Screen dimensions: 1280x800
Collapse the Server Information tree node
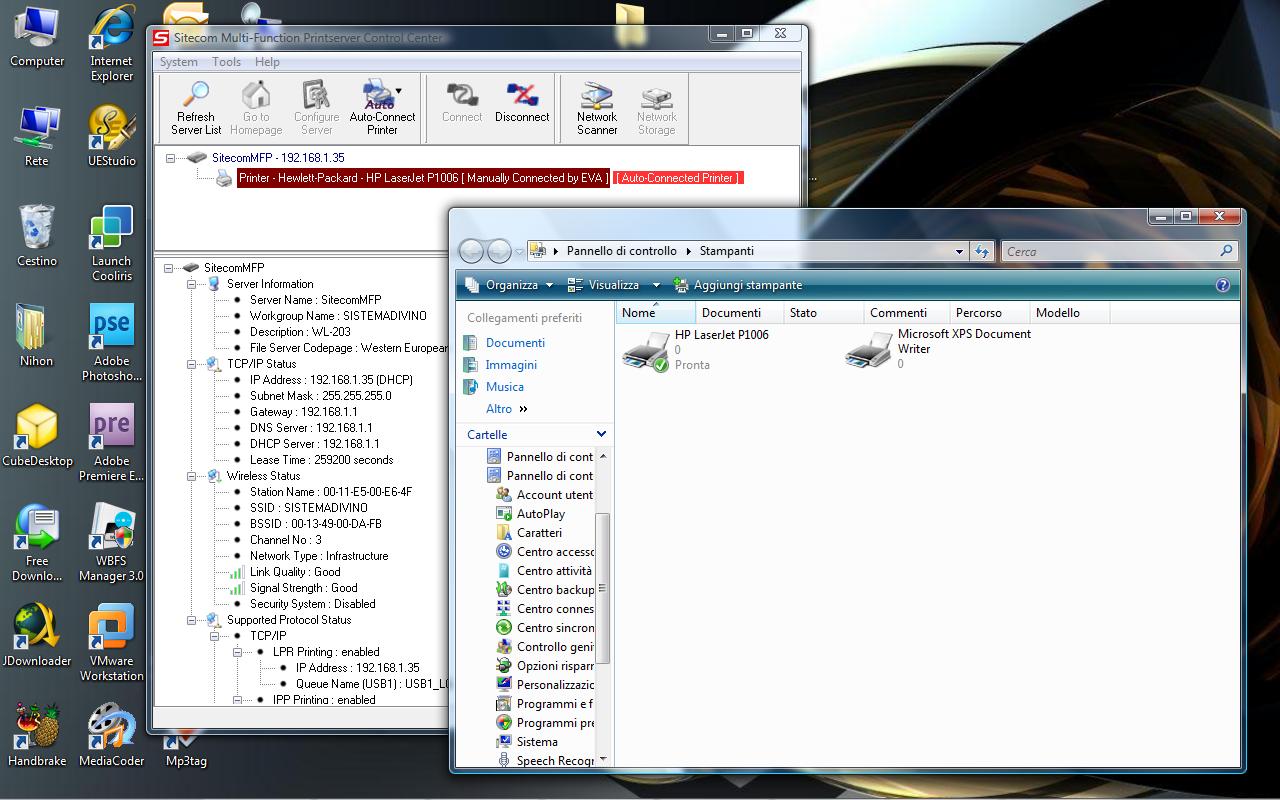[193, 284]
